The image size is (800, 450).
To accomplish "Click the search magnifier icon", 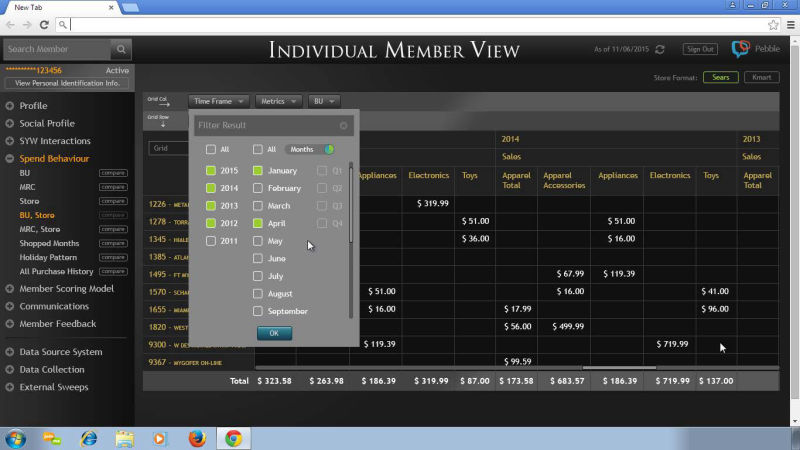I will click(x=121, y=49).
